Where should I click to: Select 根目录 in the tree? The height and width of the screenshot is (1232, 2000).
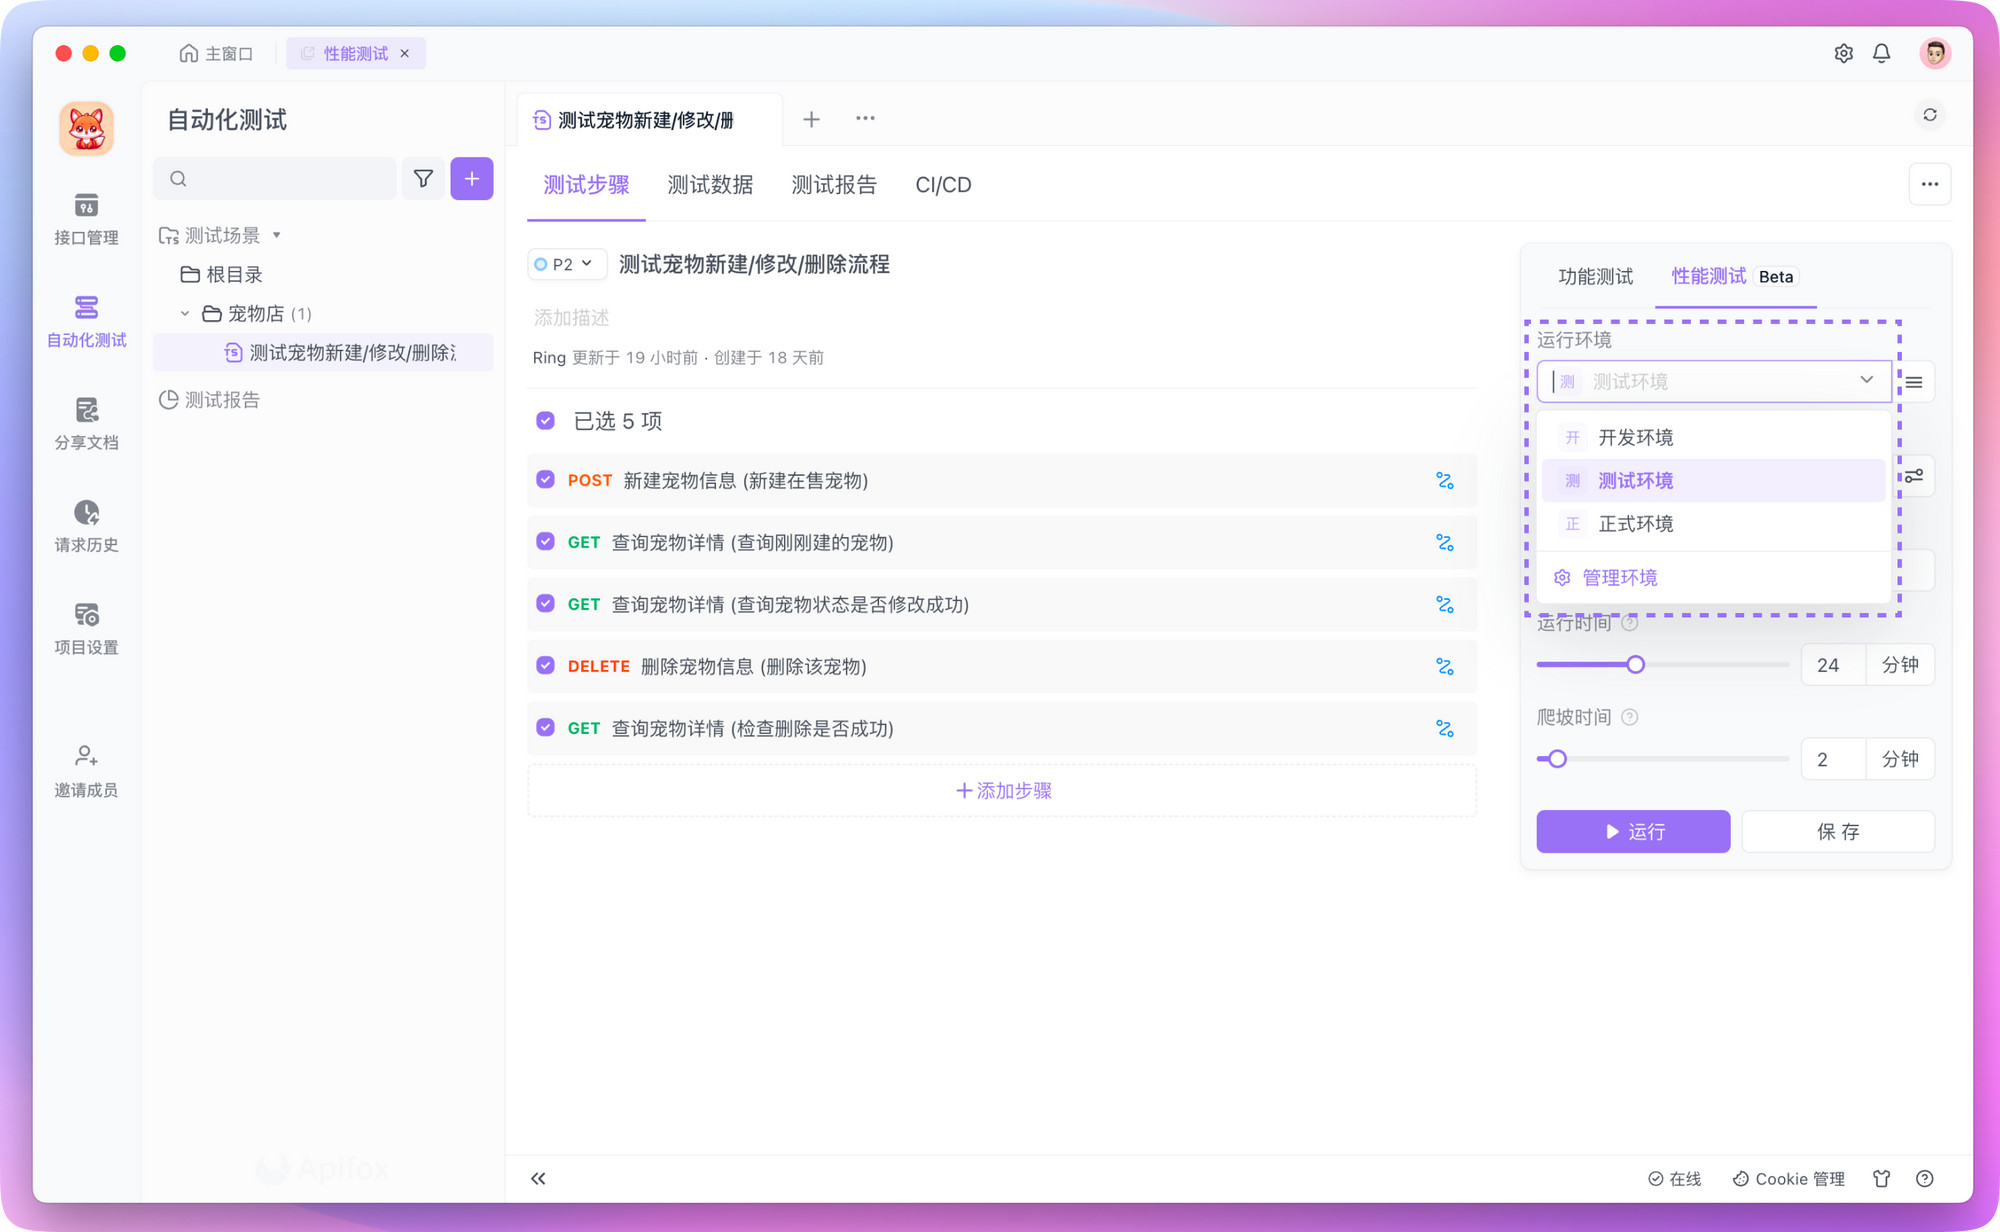point(222,275)
